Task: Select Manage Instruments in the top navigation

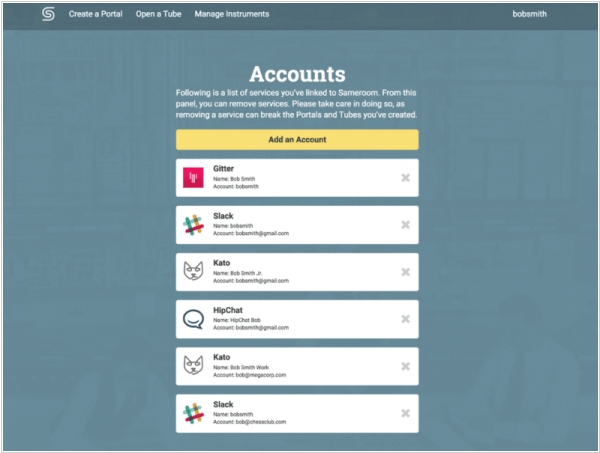Action: (x=232, y=14)
